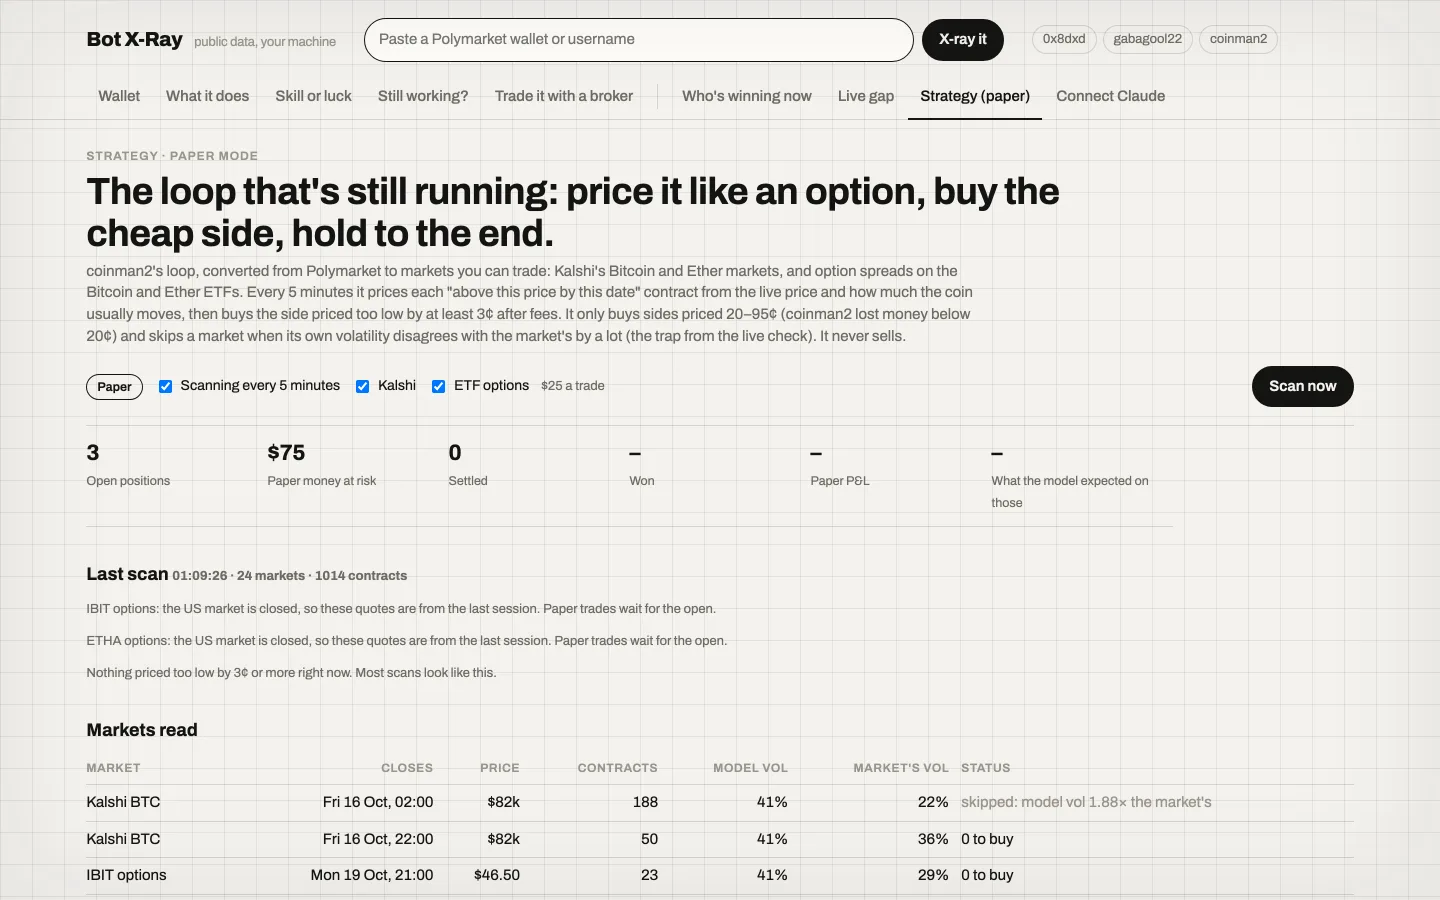Open the Still working? tab

pyautogui.click(x=423, y=96)
